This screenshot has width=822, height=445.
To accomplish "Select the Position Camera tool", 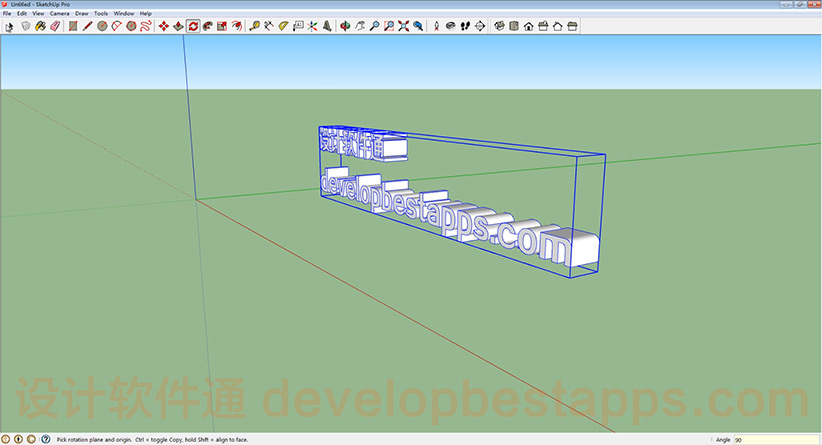I will pyautogui.click(x=436, y=26).
